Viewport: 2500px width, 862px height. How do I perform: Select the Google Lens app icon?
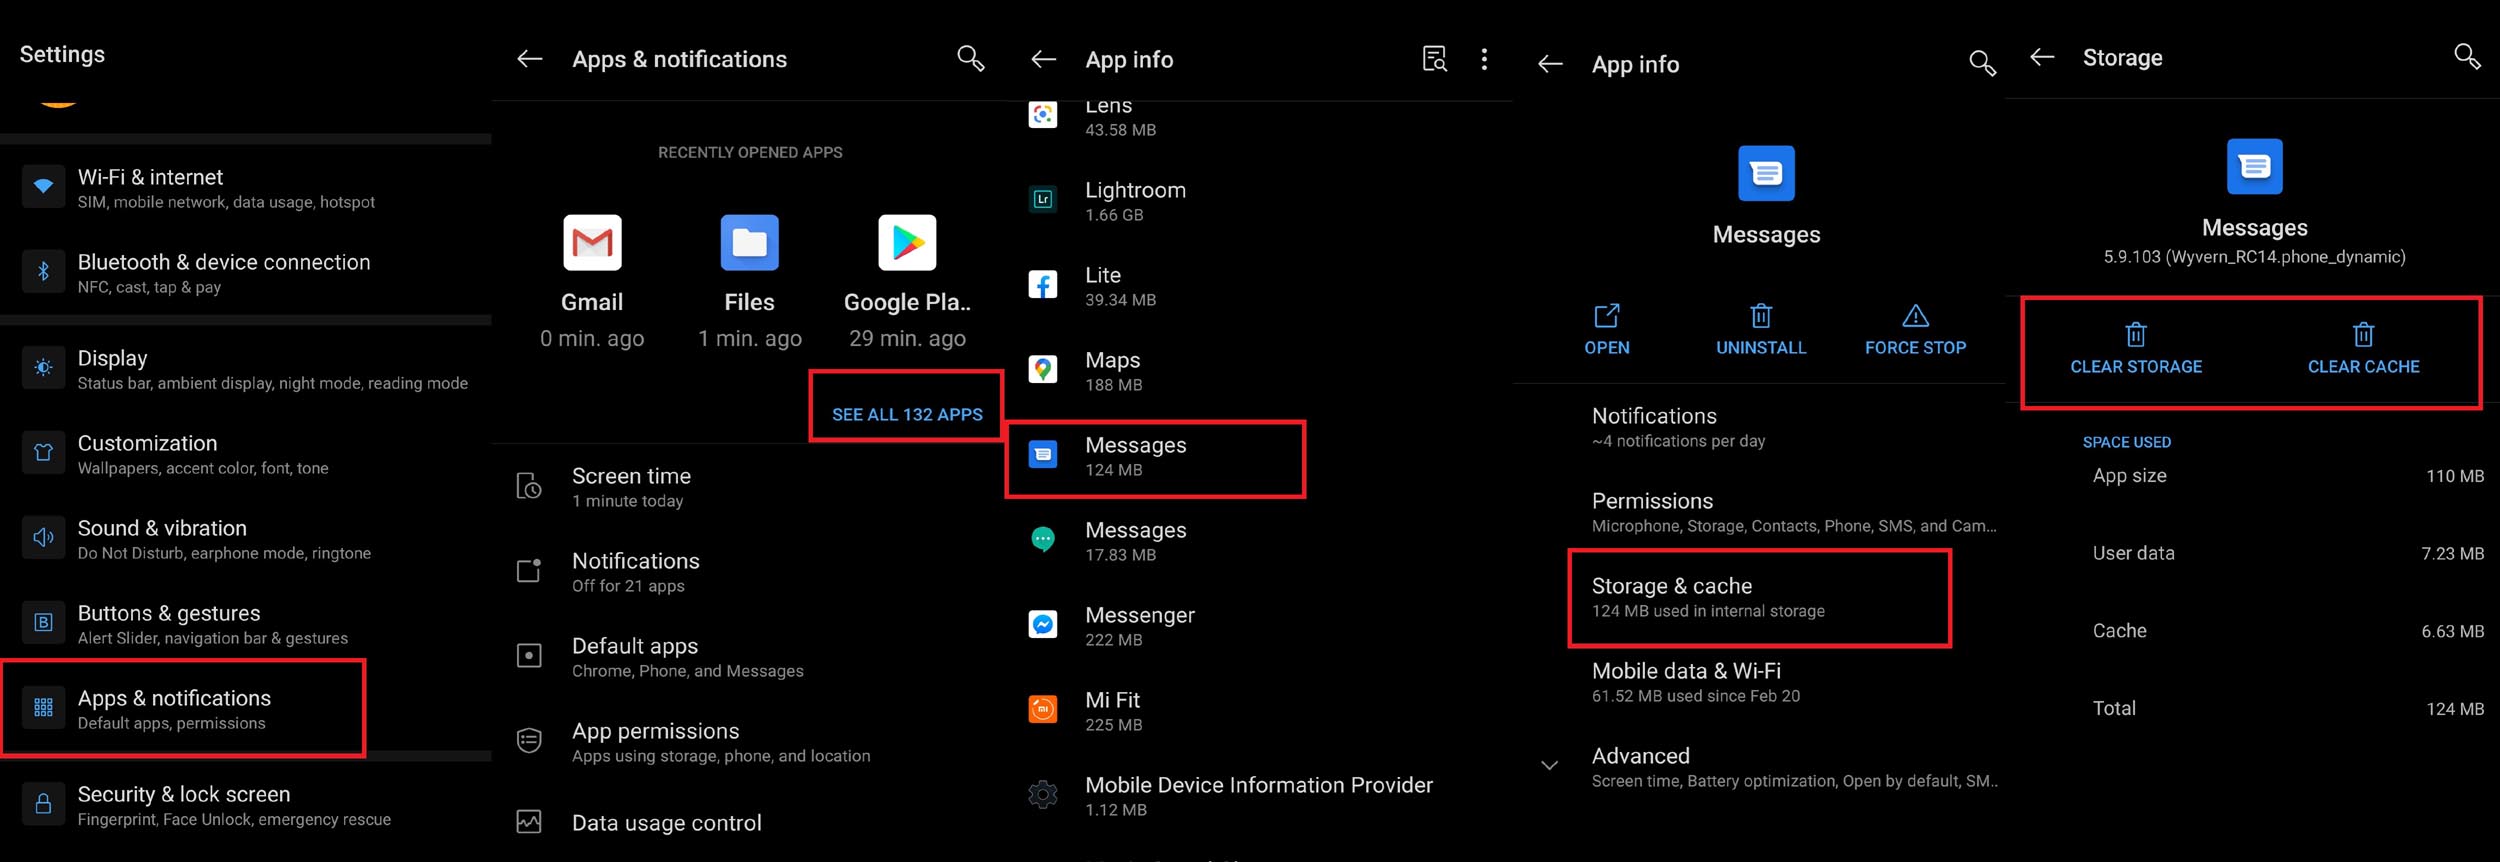(x=1043, y=115)
